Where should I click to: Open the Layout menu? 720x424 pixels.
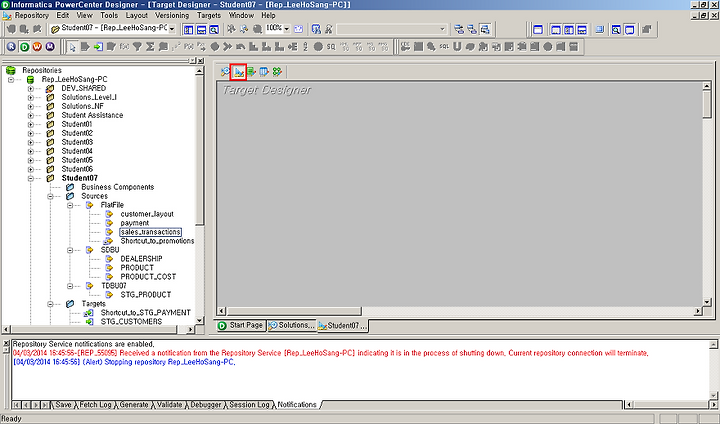pos(136,15)
